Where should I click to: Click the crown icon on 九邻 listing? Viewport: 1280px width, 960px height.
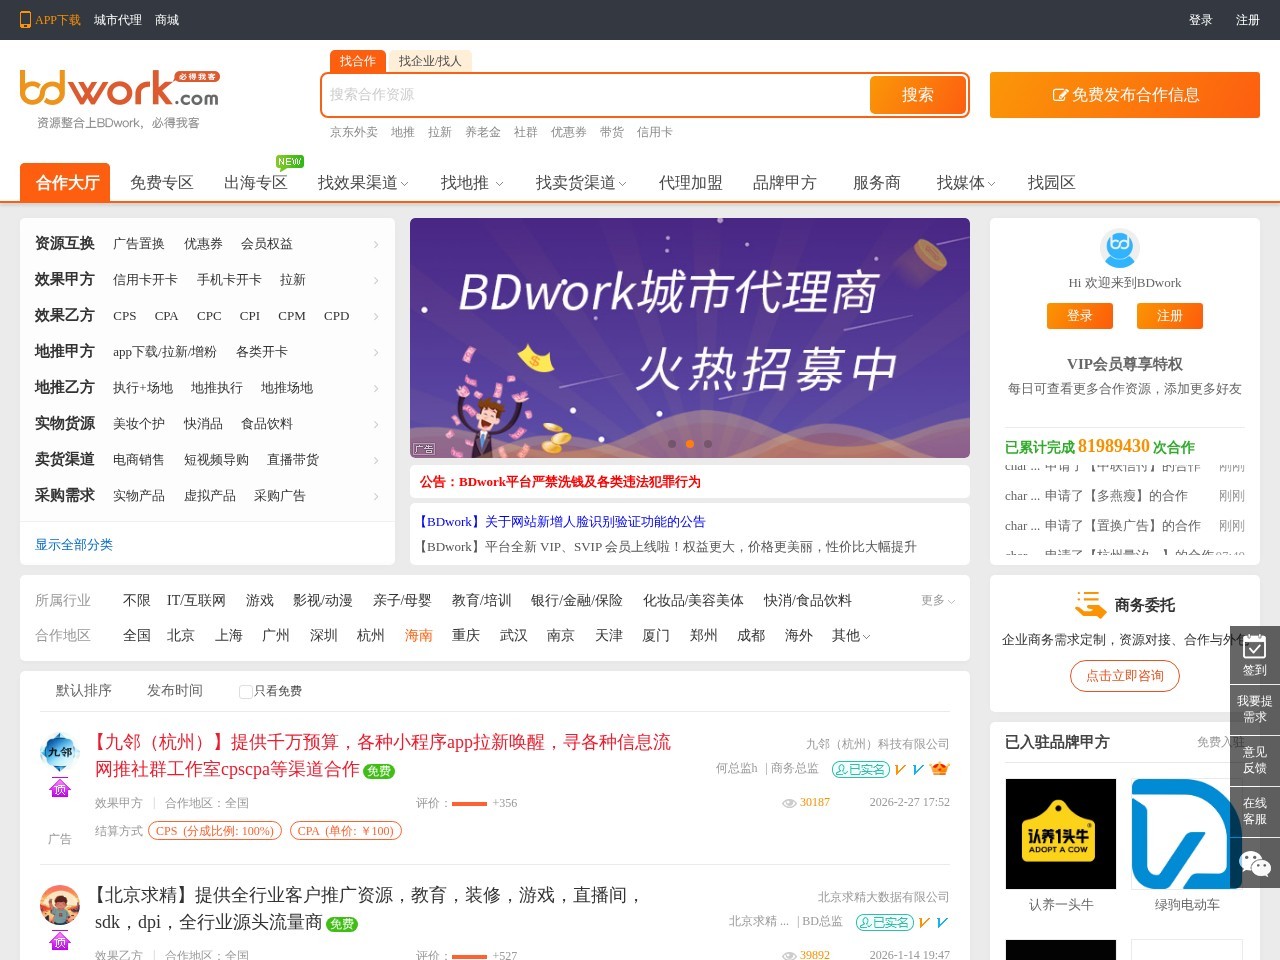[x=939, y=769]
